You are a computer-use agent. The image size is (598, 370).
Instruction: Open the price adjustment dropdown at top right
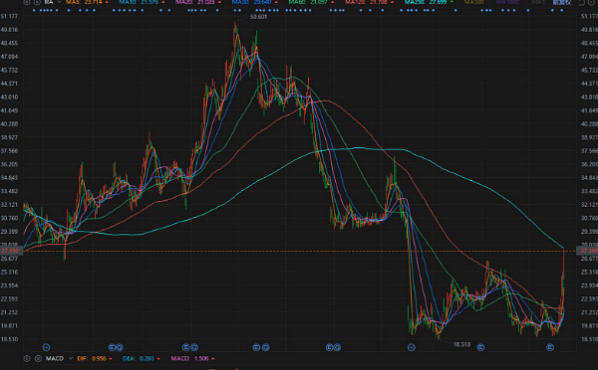pos(562,2)
